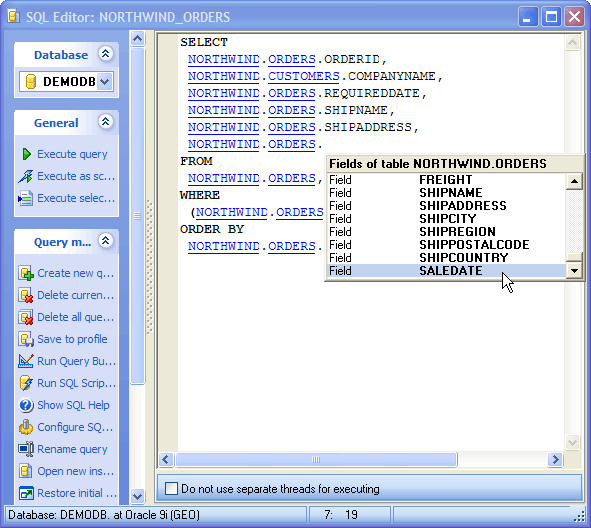Open the DEMODB database dropdown

click(104, 81)
